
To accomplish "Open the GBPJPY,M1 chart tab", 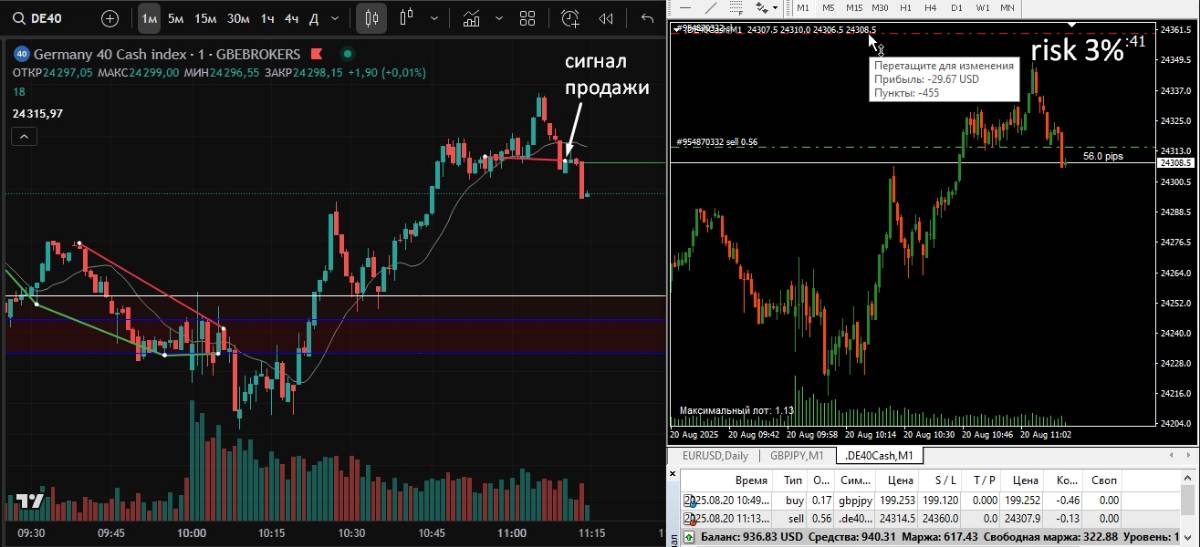I will tap(796, 456).
